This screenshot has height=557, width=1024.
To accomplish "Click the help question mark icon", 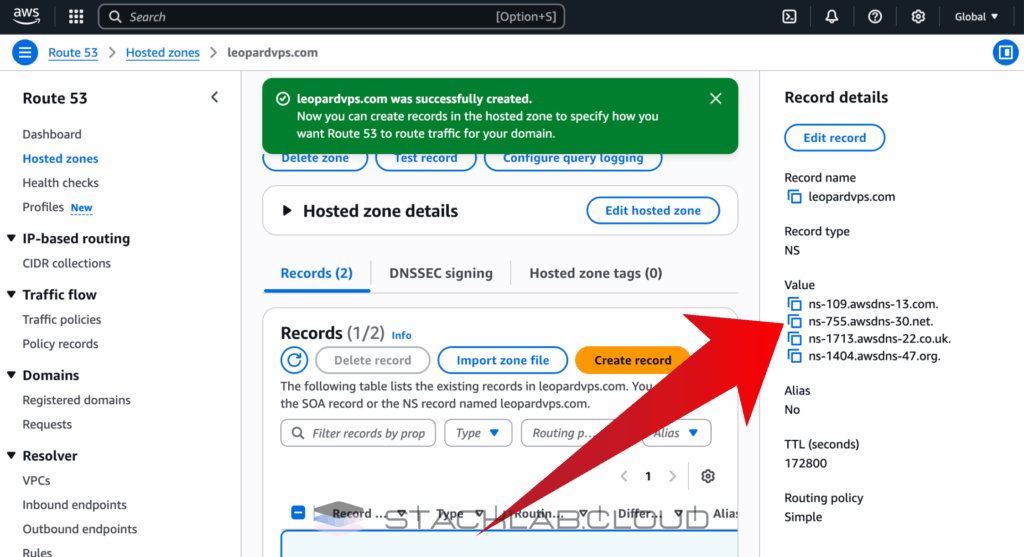I will (x=875, y=17).
